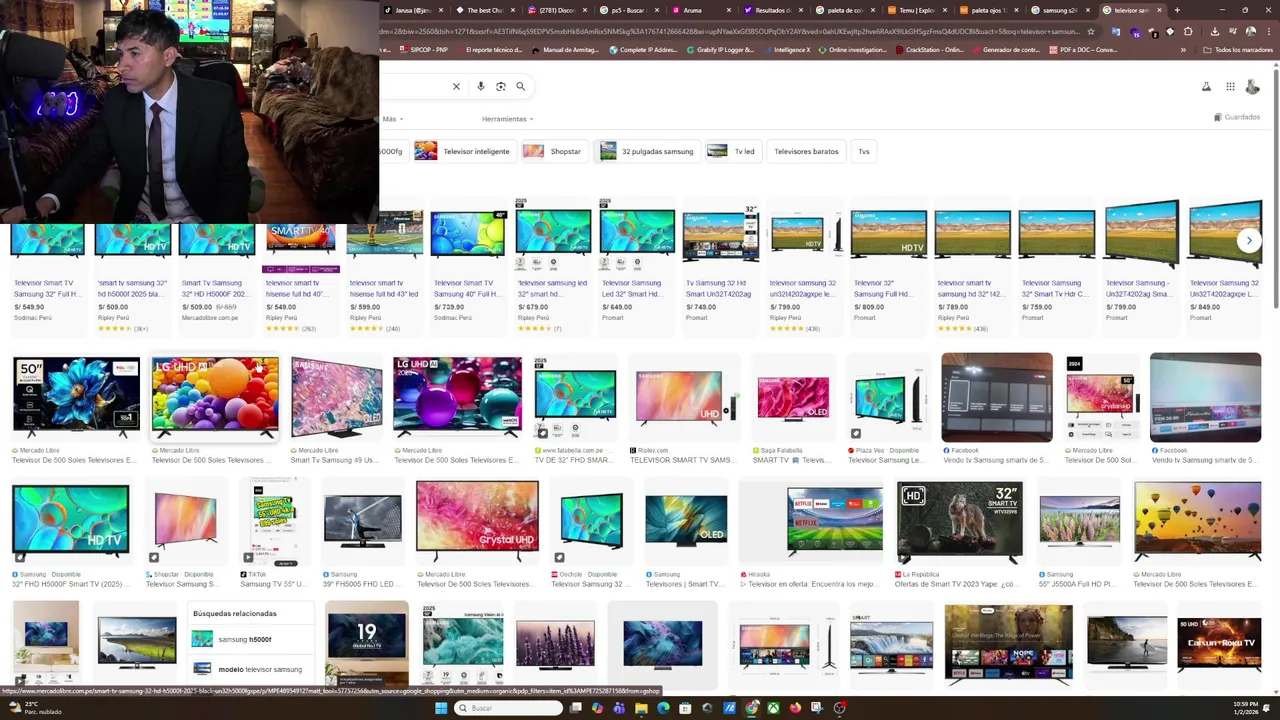
Task: Expand the Más menu
Action: click(391, 119)
